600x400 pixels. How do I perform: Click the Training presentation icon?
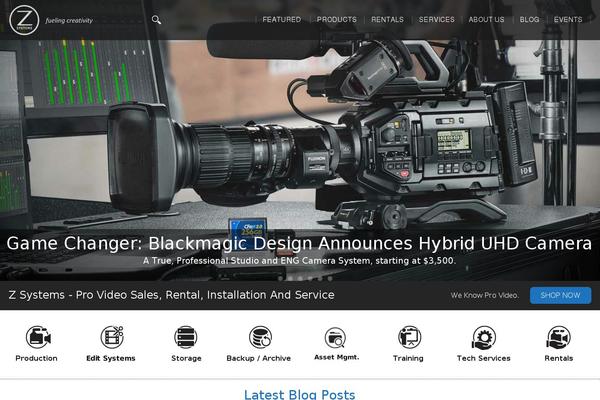coord(409,337)
